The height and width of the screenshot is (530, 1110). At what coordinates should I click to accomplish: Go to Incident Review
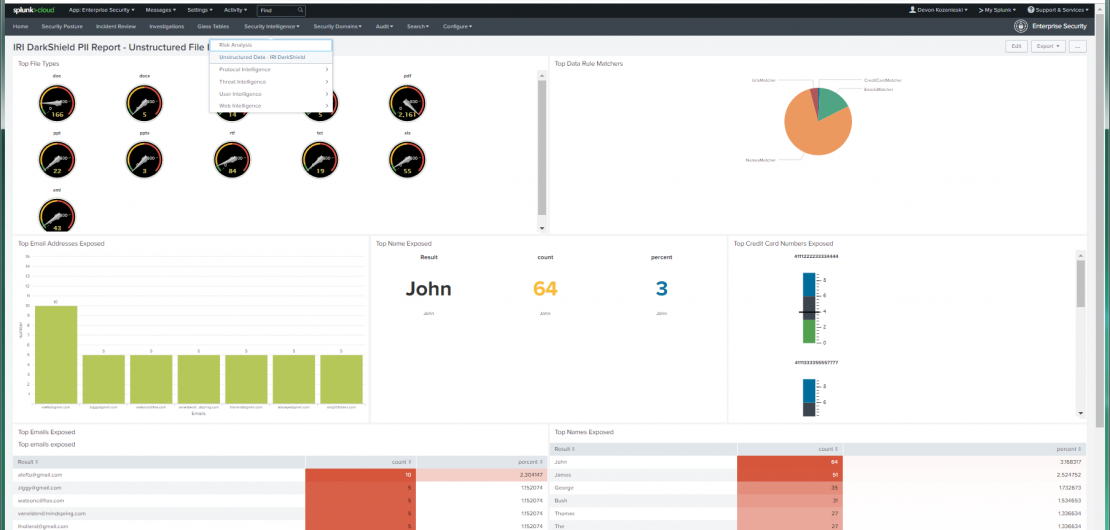pos(116,26)
